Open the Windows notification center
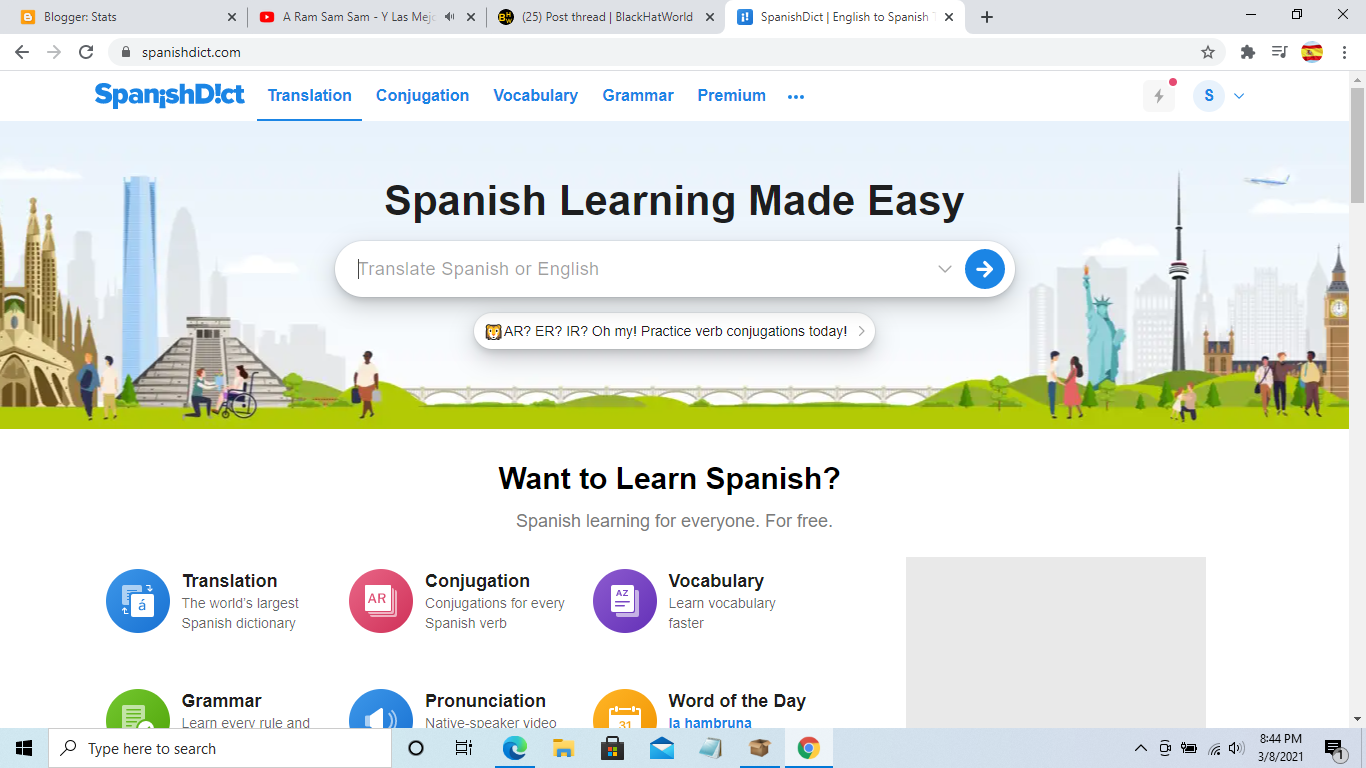 point(1333,748)
